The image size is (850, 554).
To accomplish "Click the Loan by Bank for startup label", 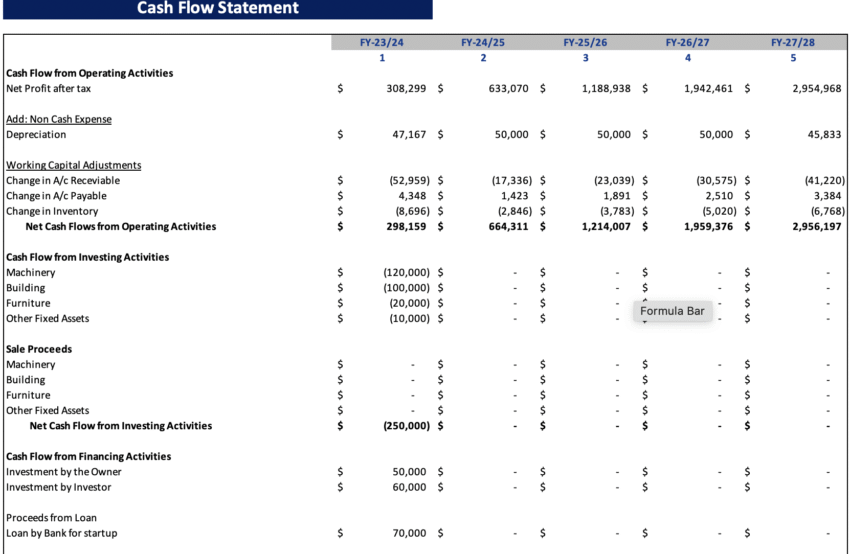I will coord(61,533).
